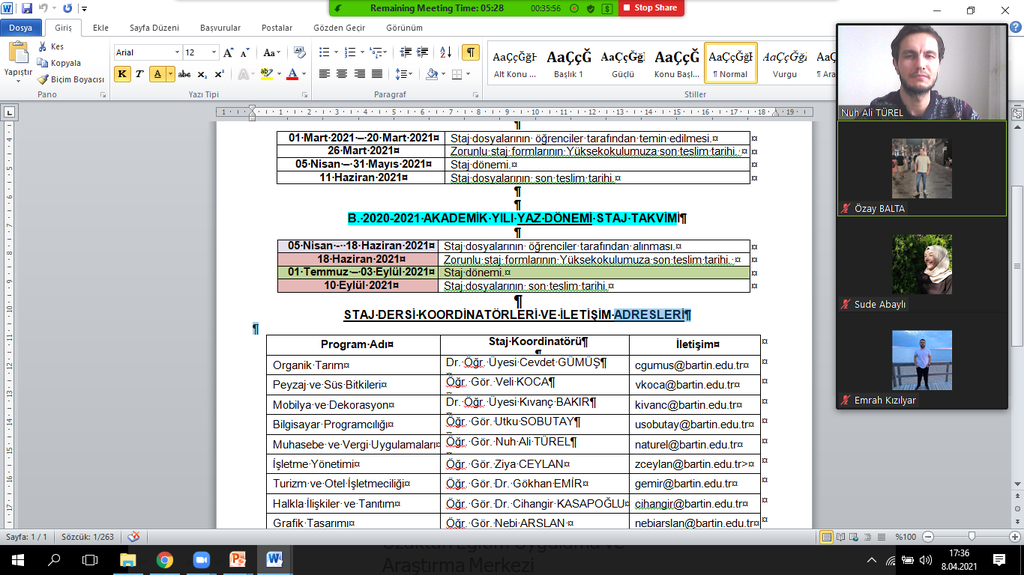Click the Stop Share button

(x=650, y=8)
